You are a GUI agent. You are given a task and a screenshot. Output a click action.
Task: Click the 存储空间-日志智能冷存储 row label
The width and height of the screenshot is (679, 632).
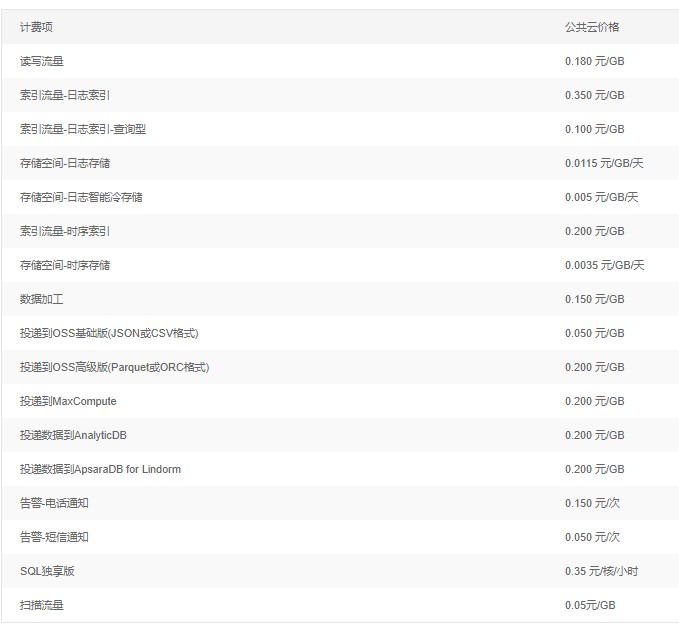pyautogui.click(x=81, y=197)
